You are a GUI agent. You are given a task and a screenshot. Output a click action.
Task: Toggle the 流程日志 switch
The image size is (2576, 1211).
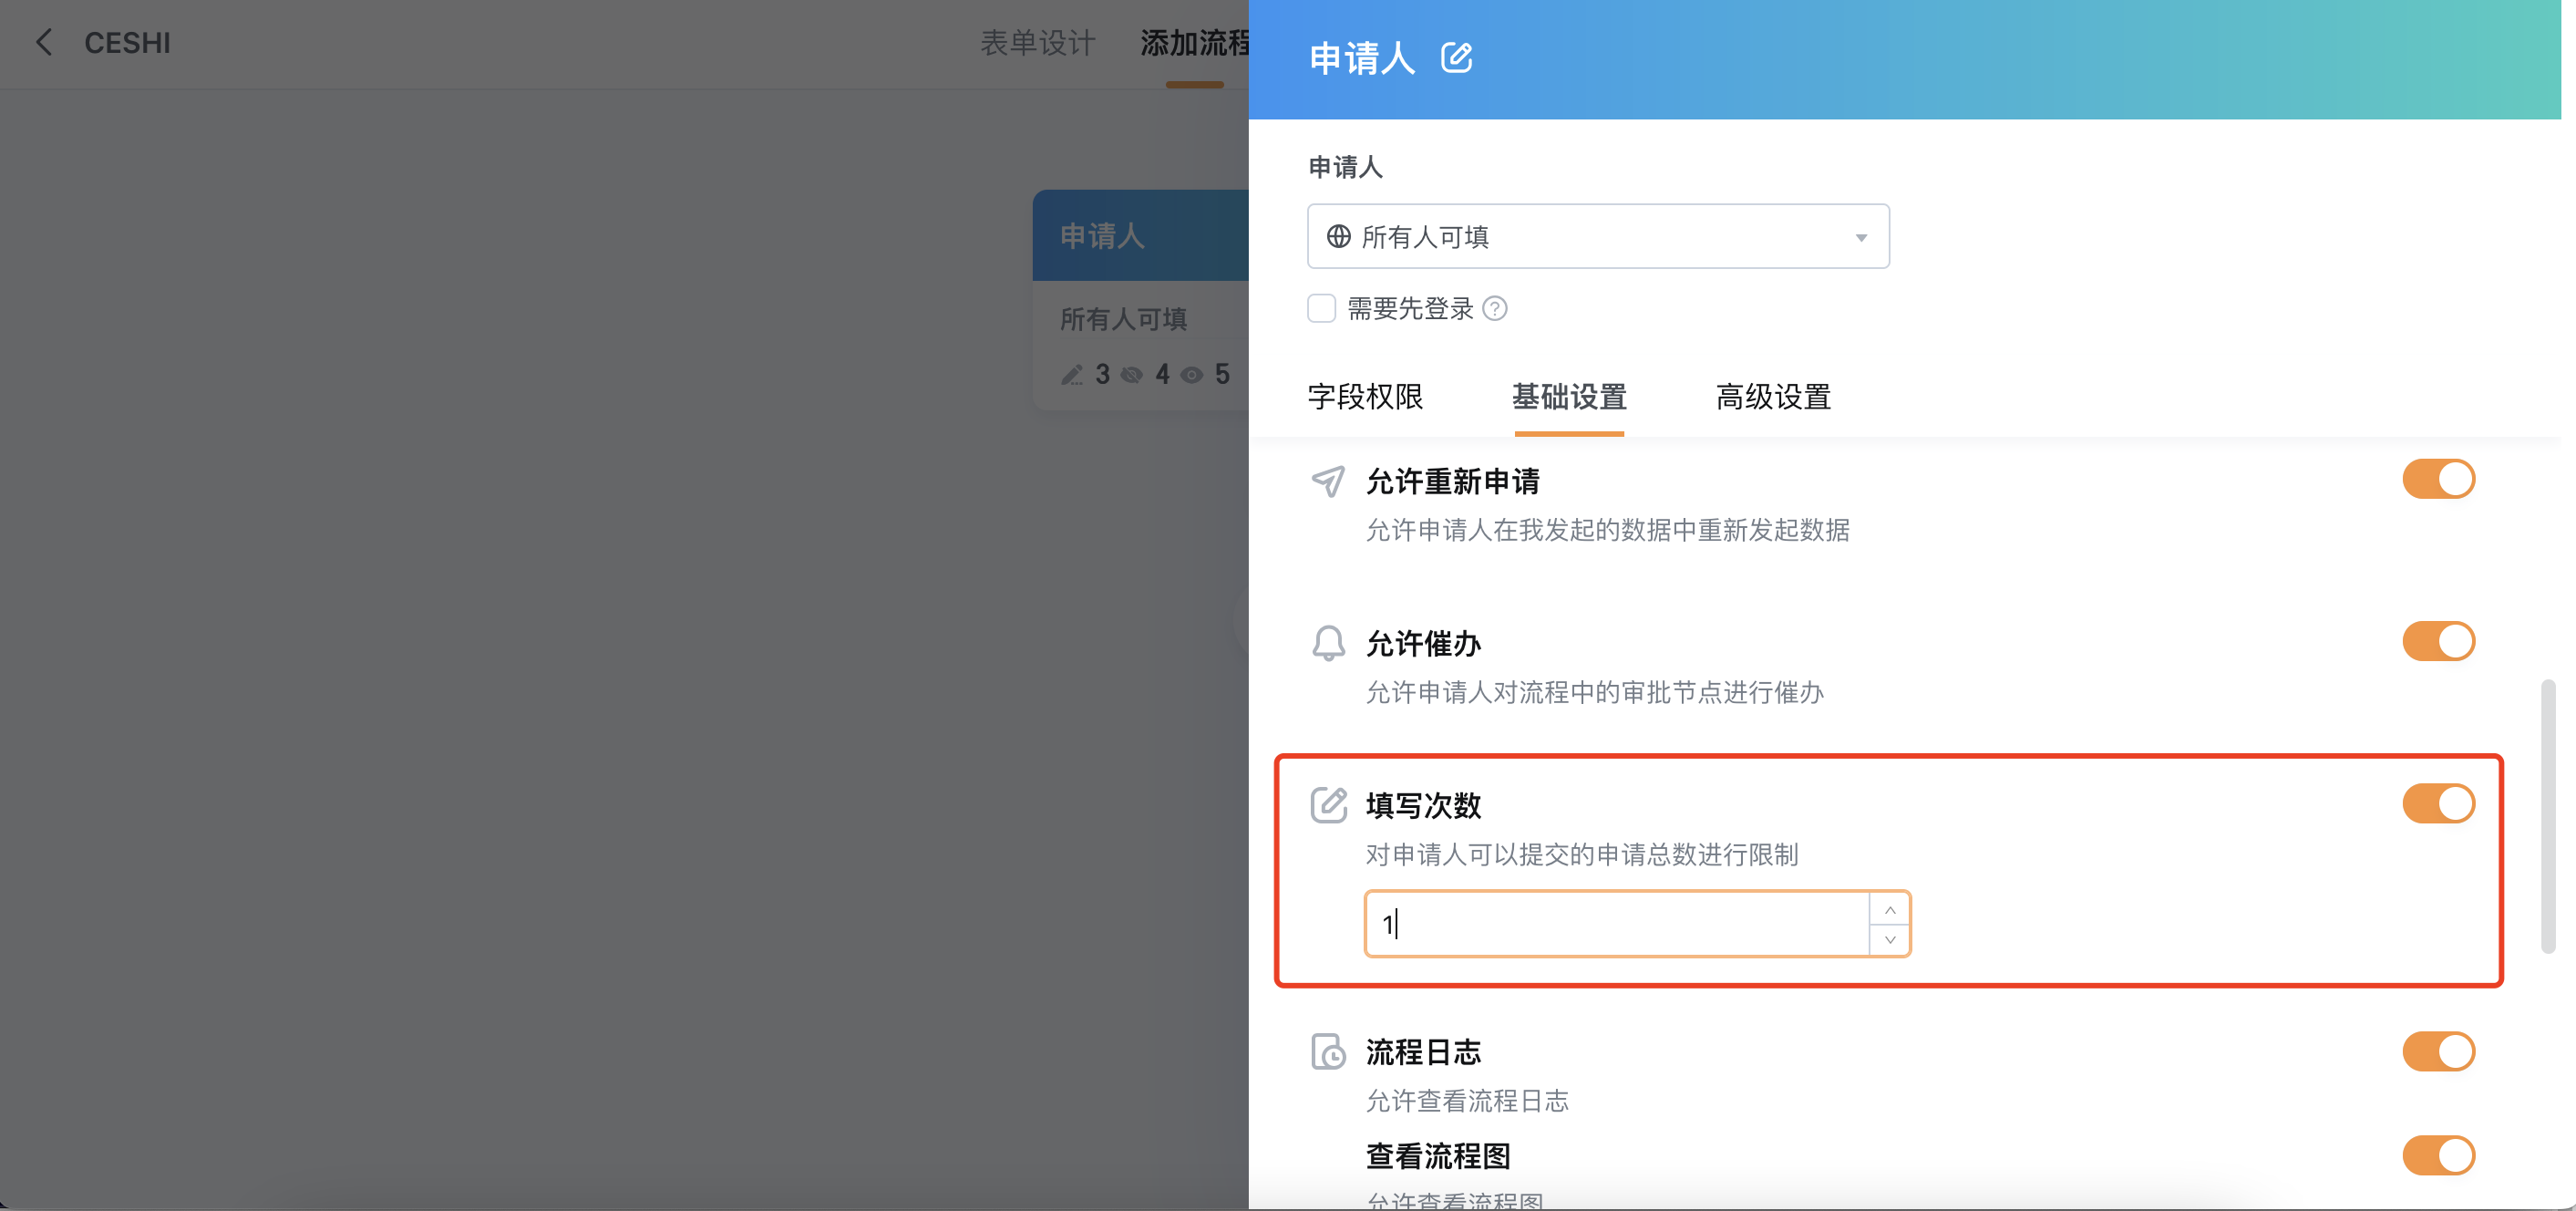2438,1051
